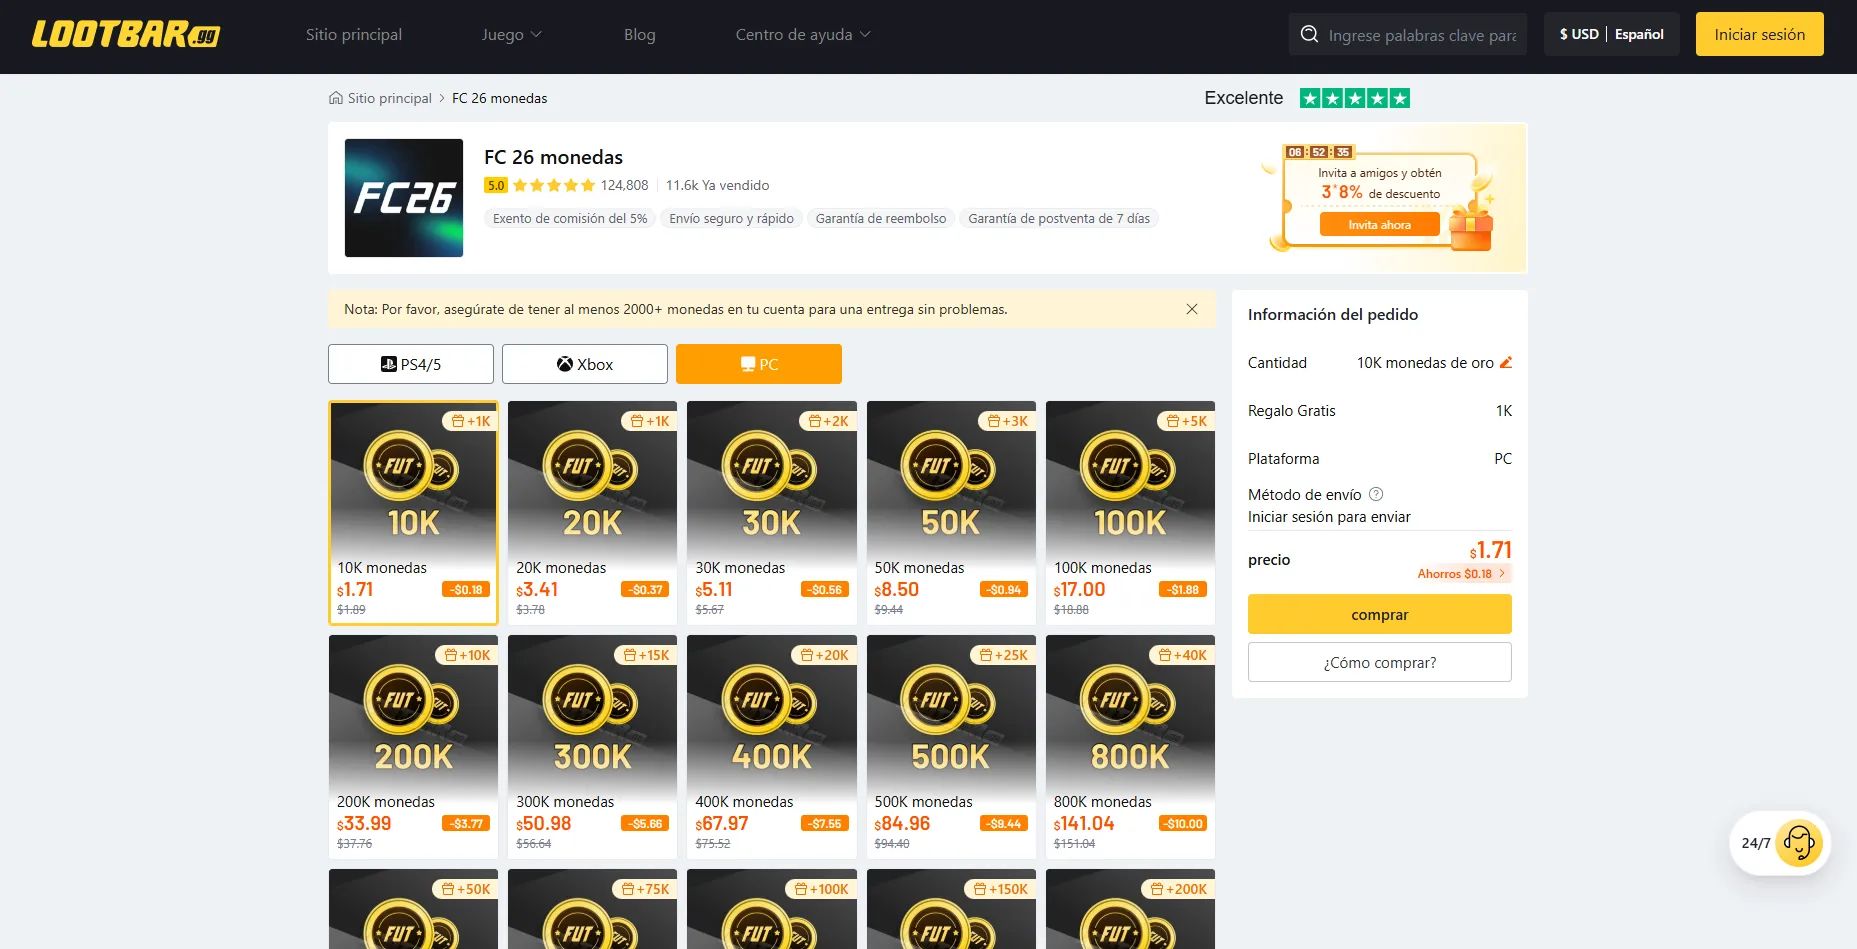Viewport: 1857px width, 949px height.
Task: Click the yellow comprar button
Action: [x=1380, y=614]
